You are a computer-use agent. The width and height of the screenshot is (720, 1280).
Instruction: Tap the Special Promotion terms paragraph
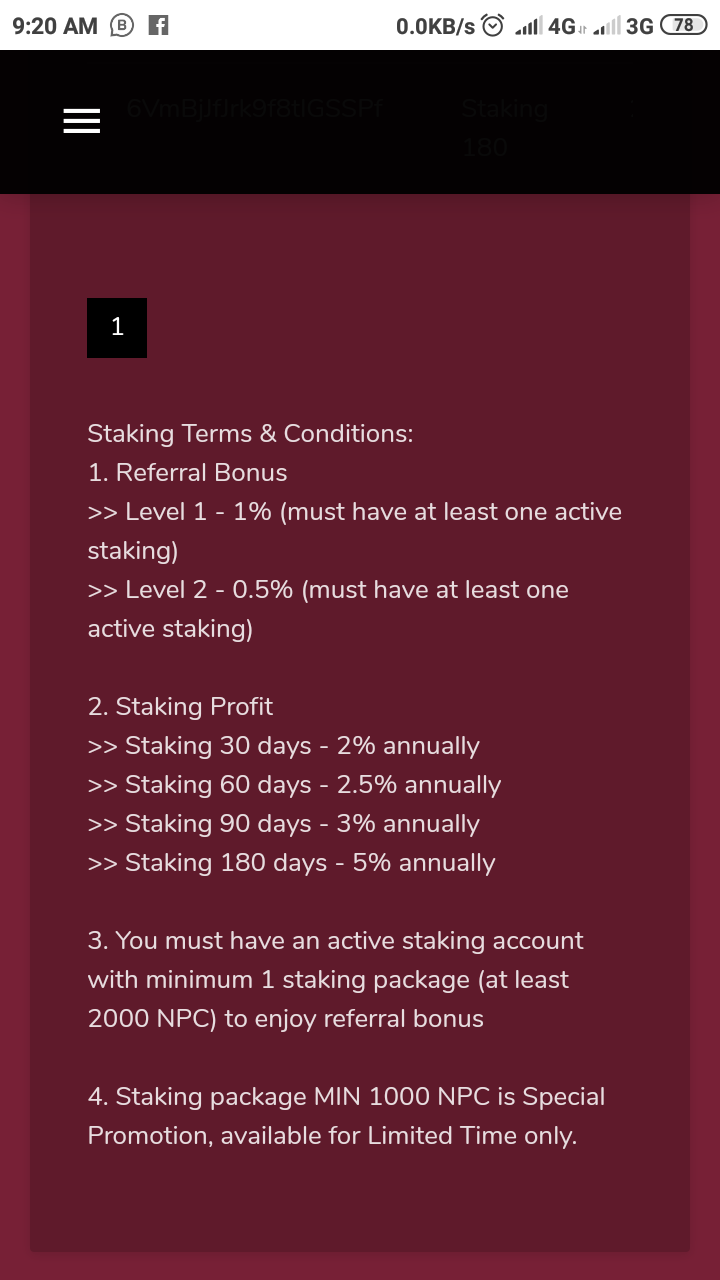tap(346, 1116)
